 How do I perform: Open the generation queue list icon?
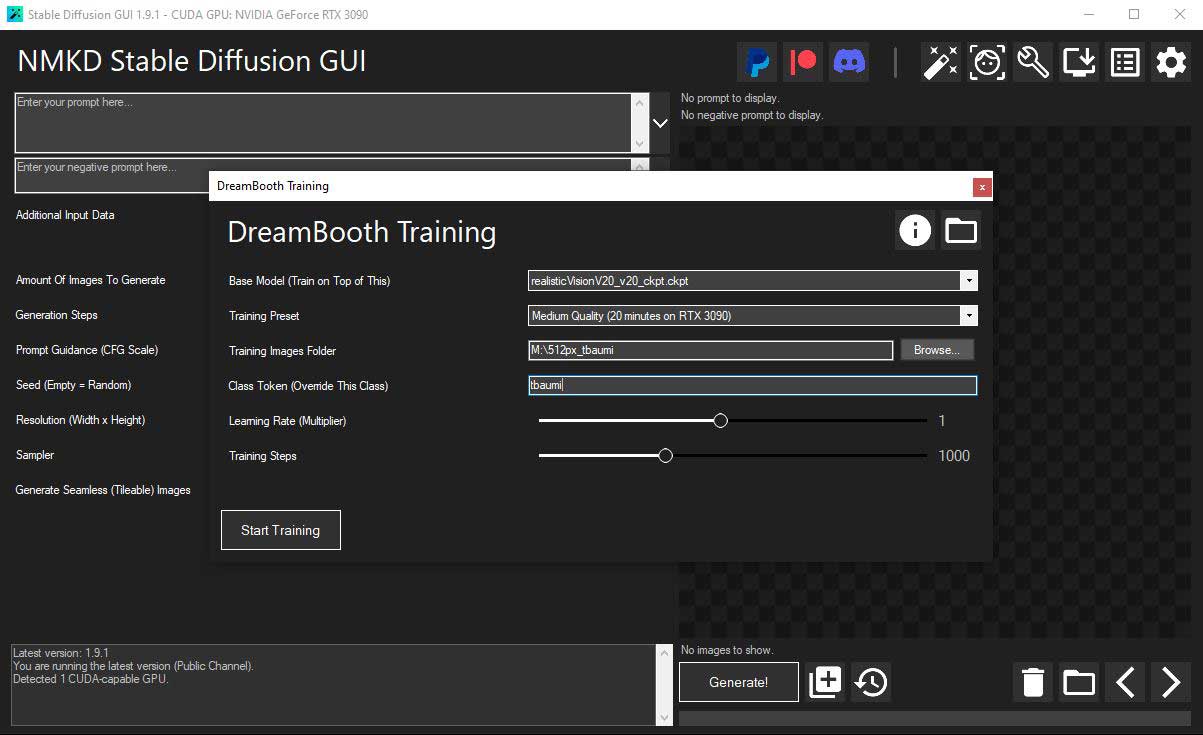pyautogui.click(x=1124, y=62)
